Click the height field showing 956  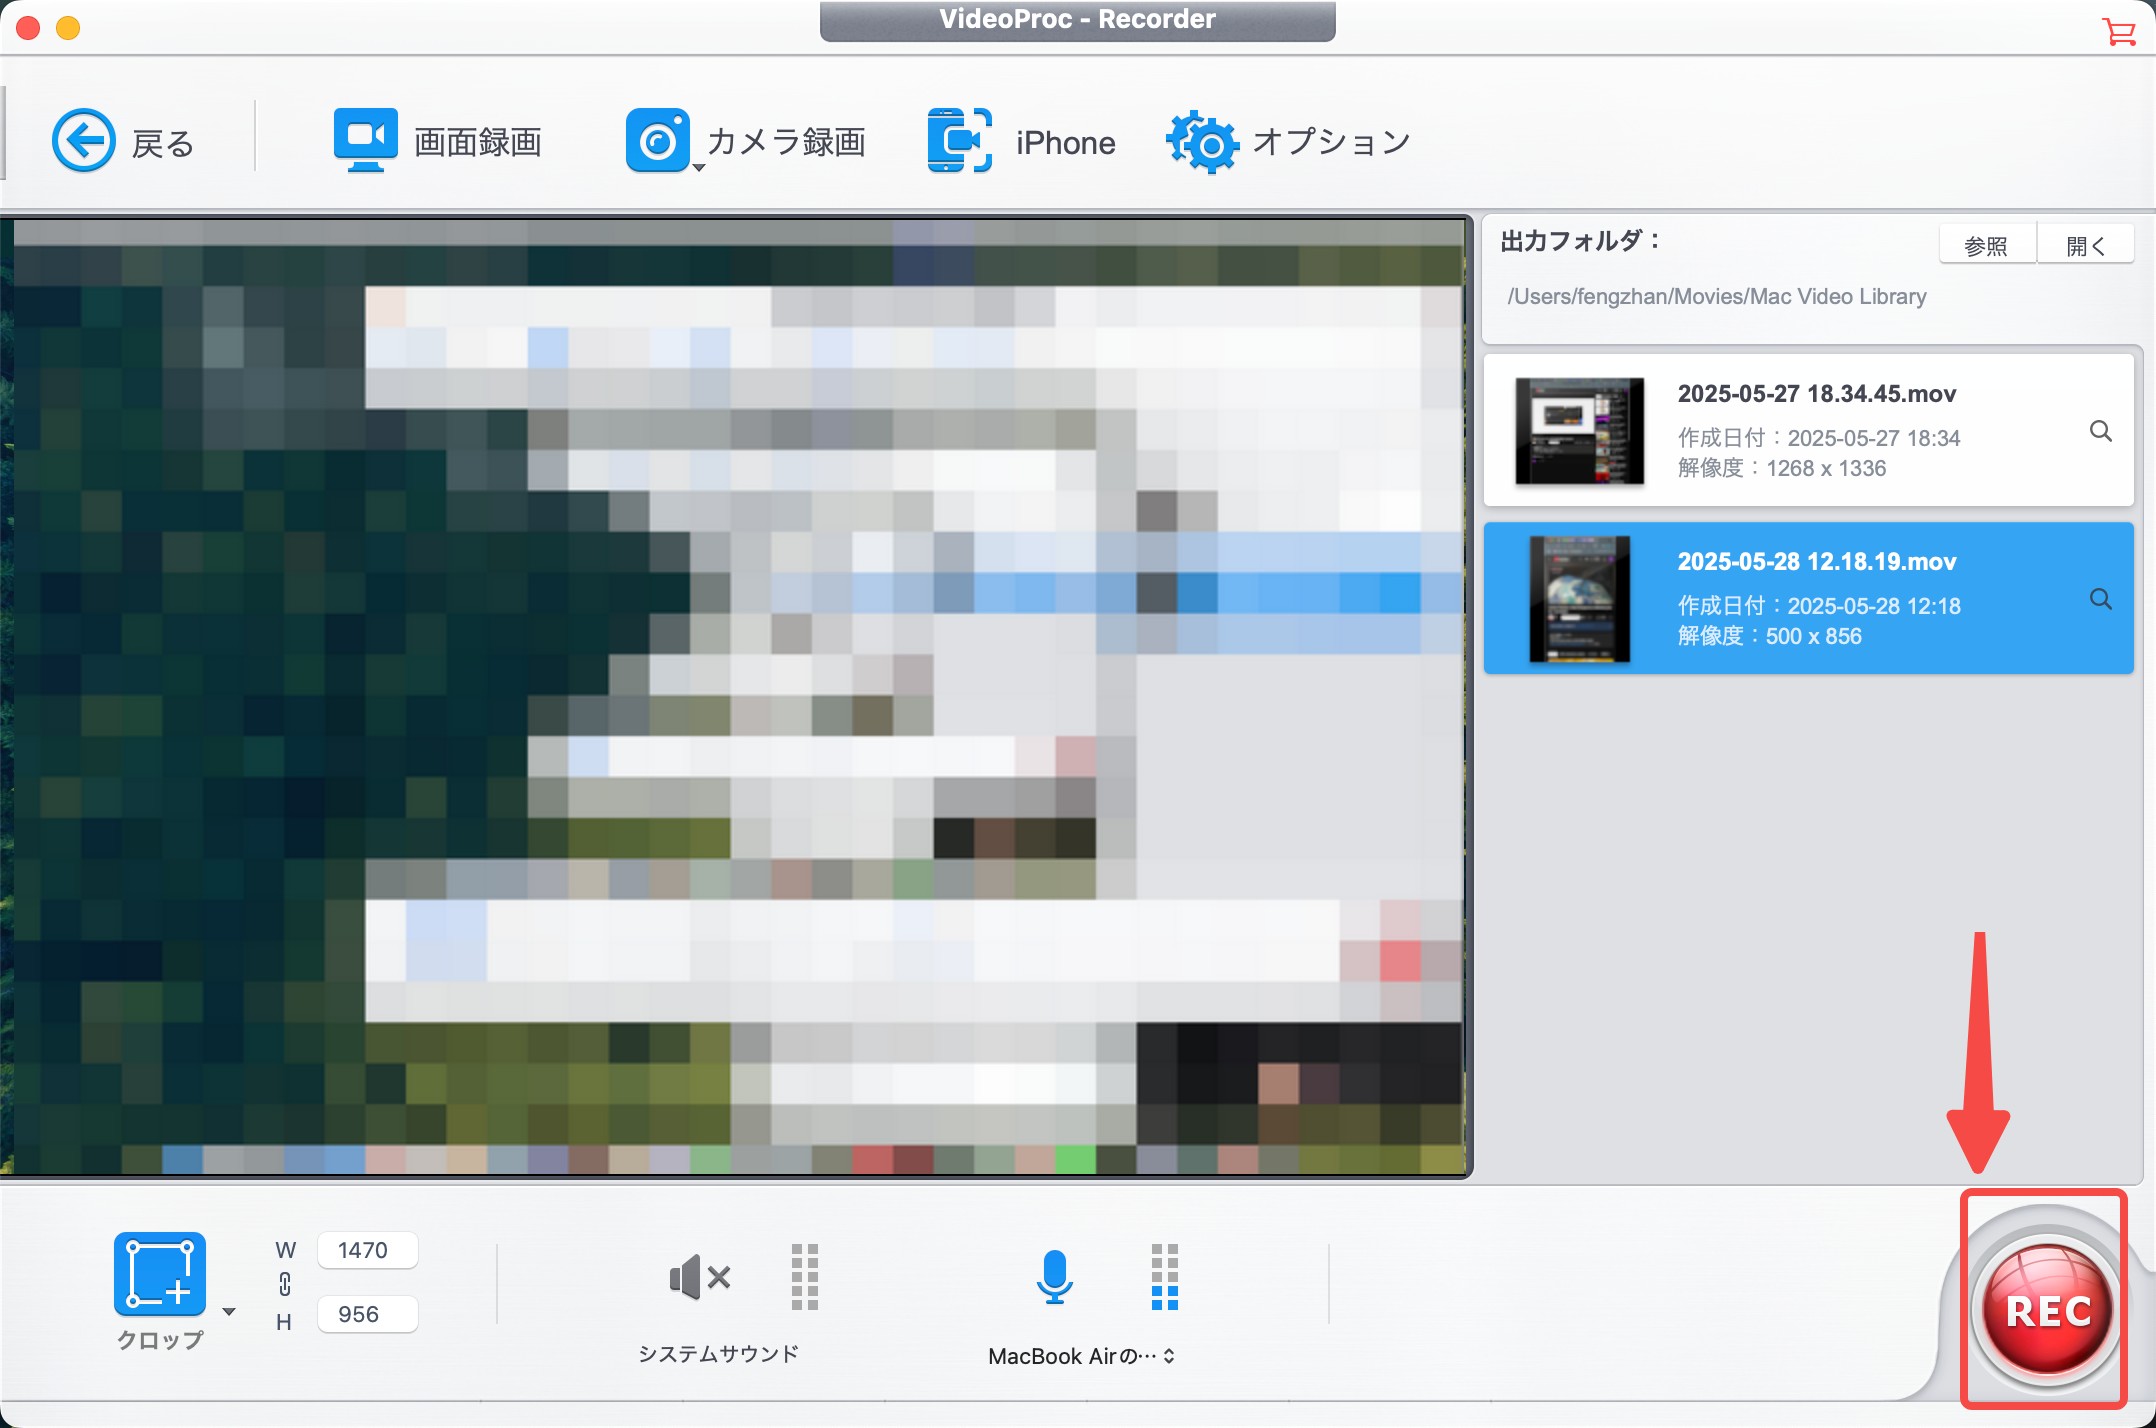367,1314
